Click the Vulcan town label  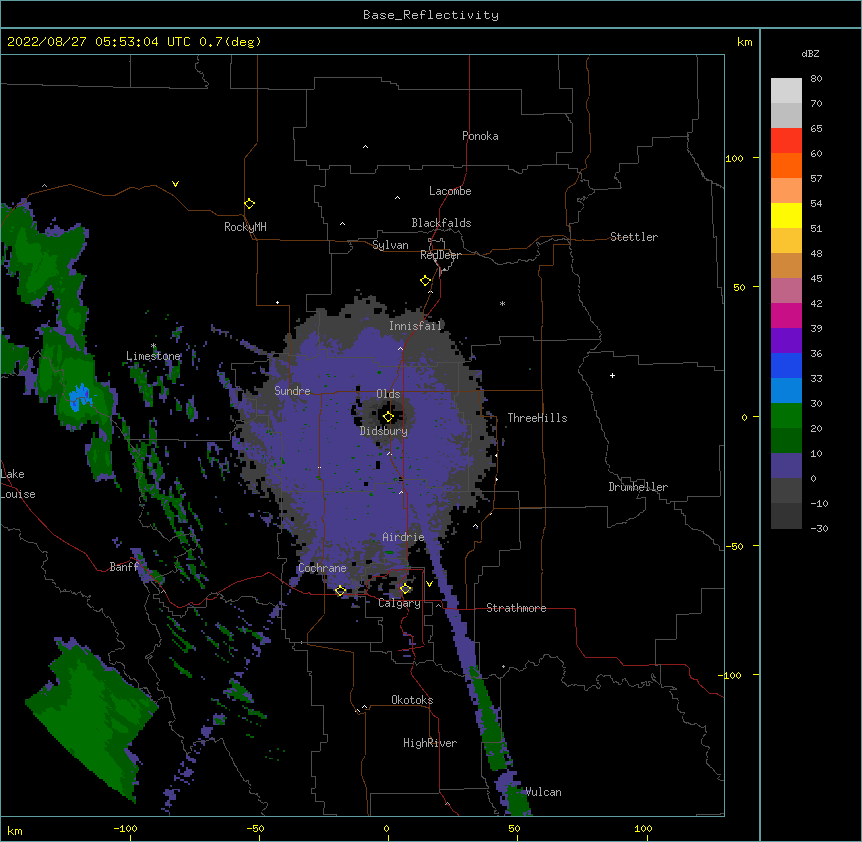point(543,792)
